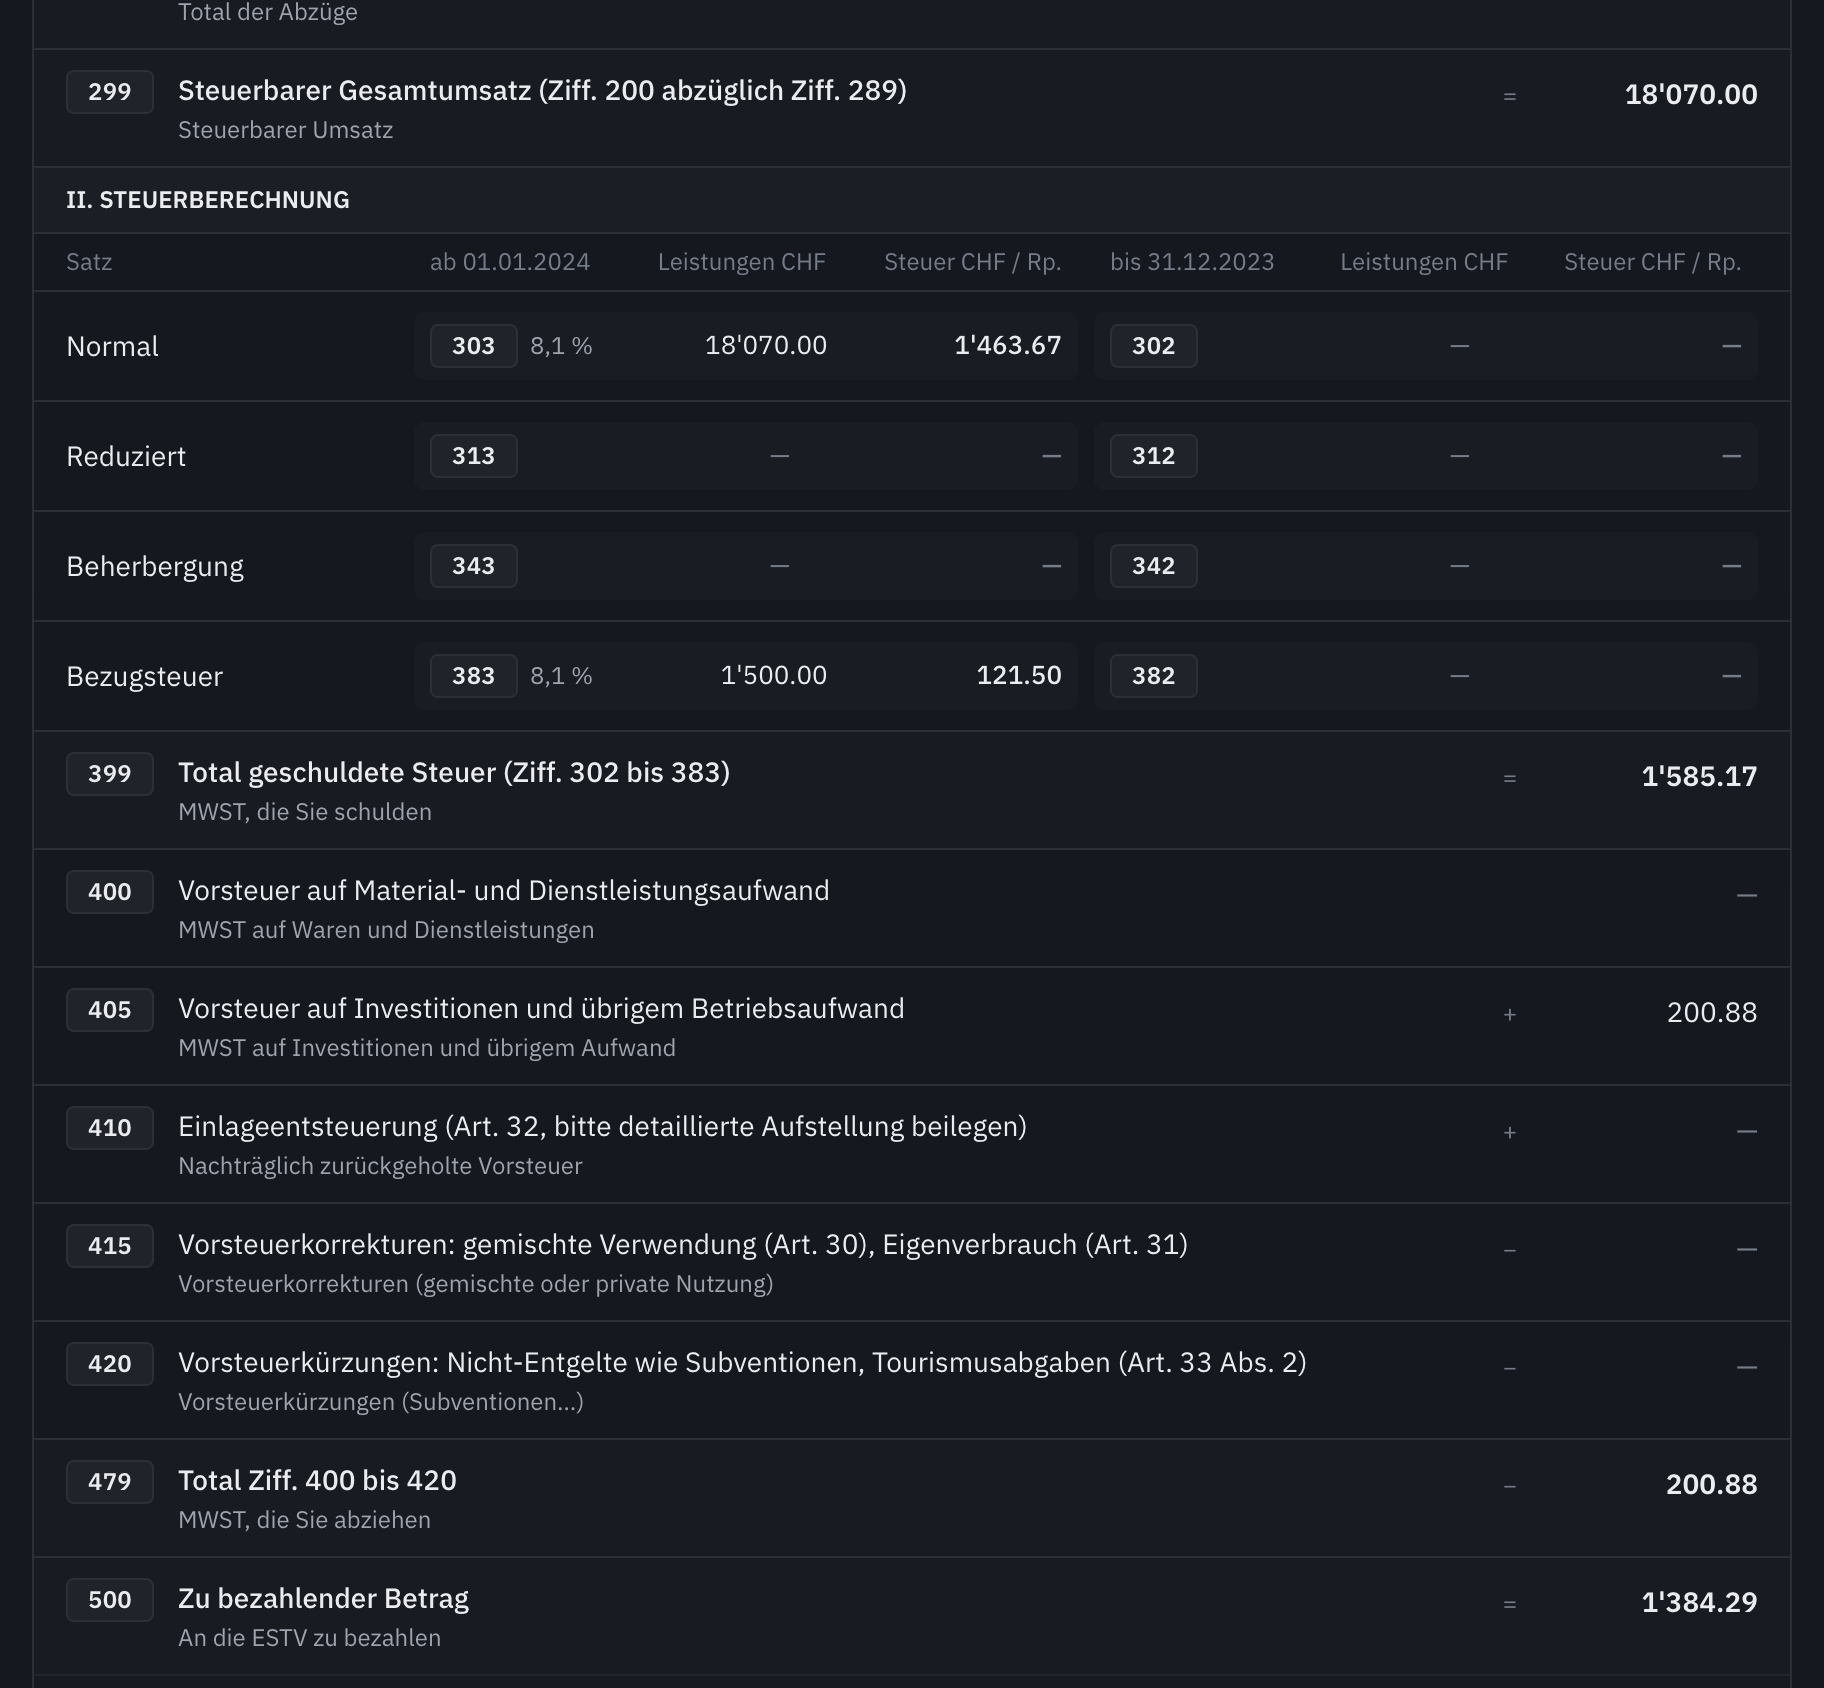The width and height of the screenshot is (1824, 1688).
Task: Click the 302 badge in the Normal row
Action: [x=1154, y=346]
